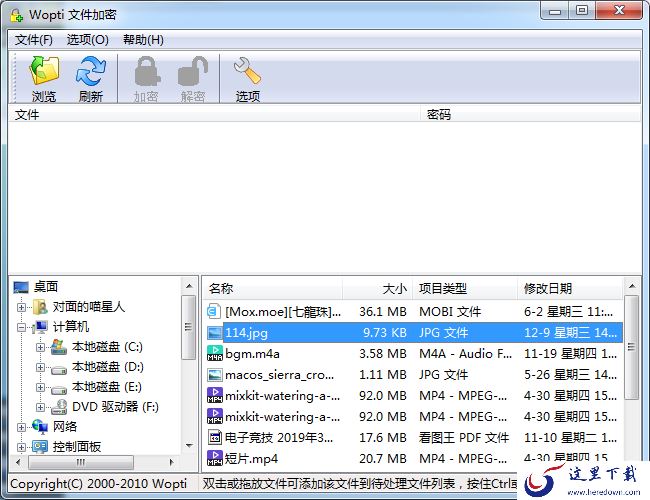Screen dimensions: 650x500
Task: Click the 看图王 PDF 文件 type cell
Action: tap(464, 437)
